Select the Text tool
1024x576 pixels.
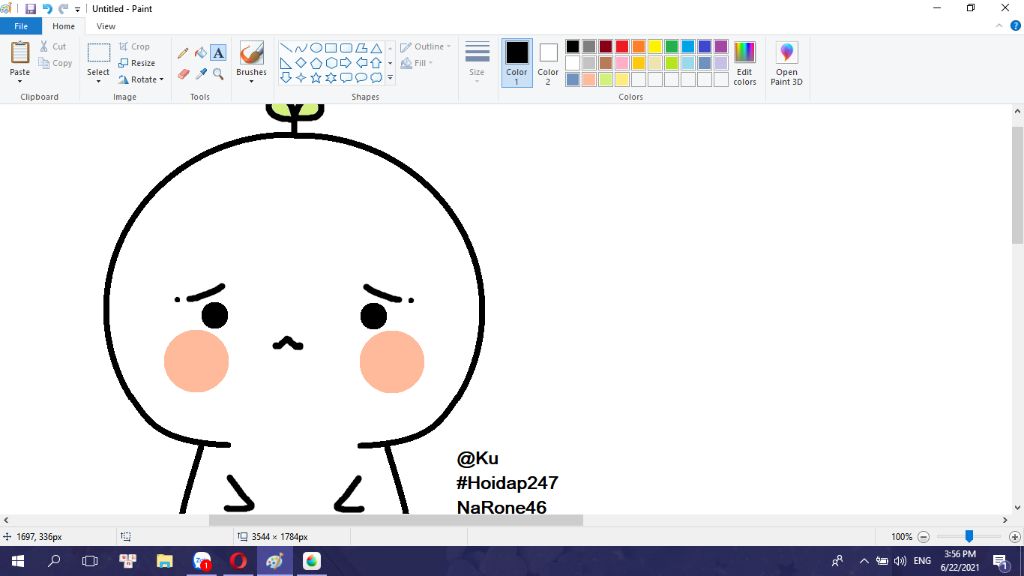coord(218,53)
